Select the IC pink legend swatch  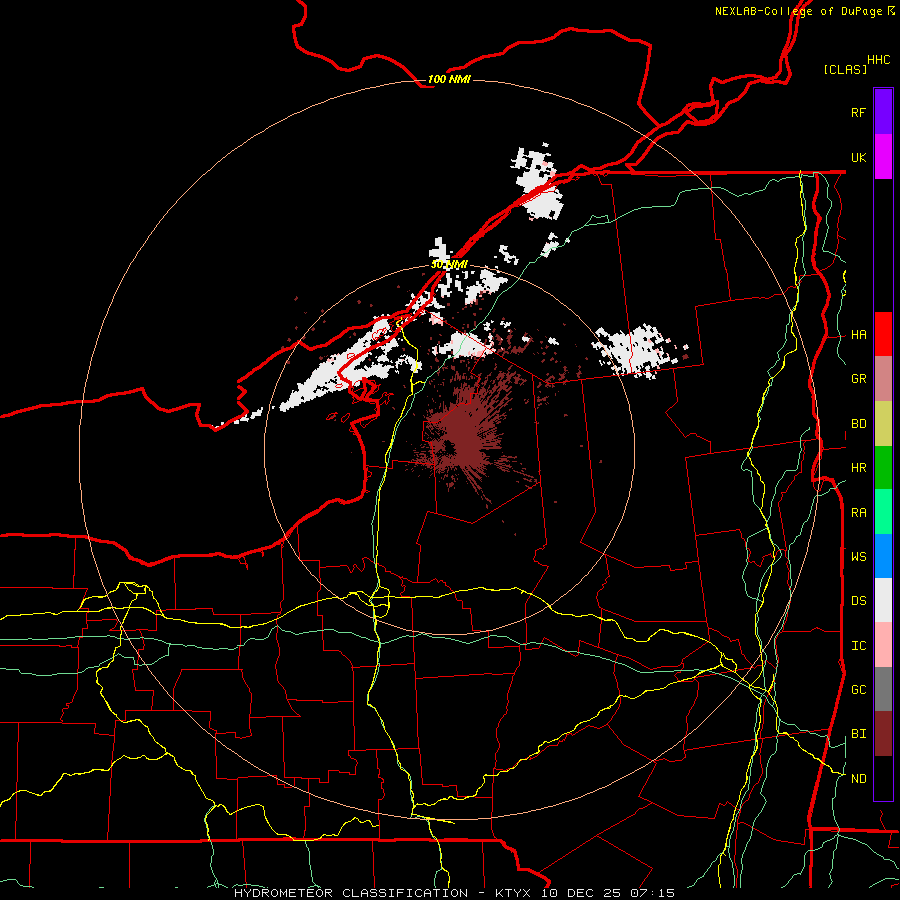pyautogui.click(x=883, y=645)
